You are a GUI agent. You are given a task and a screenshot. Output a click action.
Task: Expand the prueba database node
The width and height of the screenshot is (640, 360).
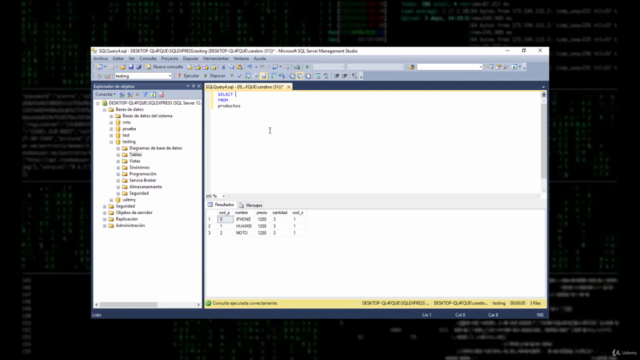pyautogui.click(x=111, y=129)
